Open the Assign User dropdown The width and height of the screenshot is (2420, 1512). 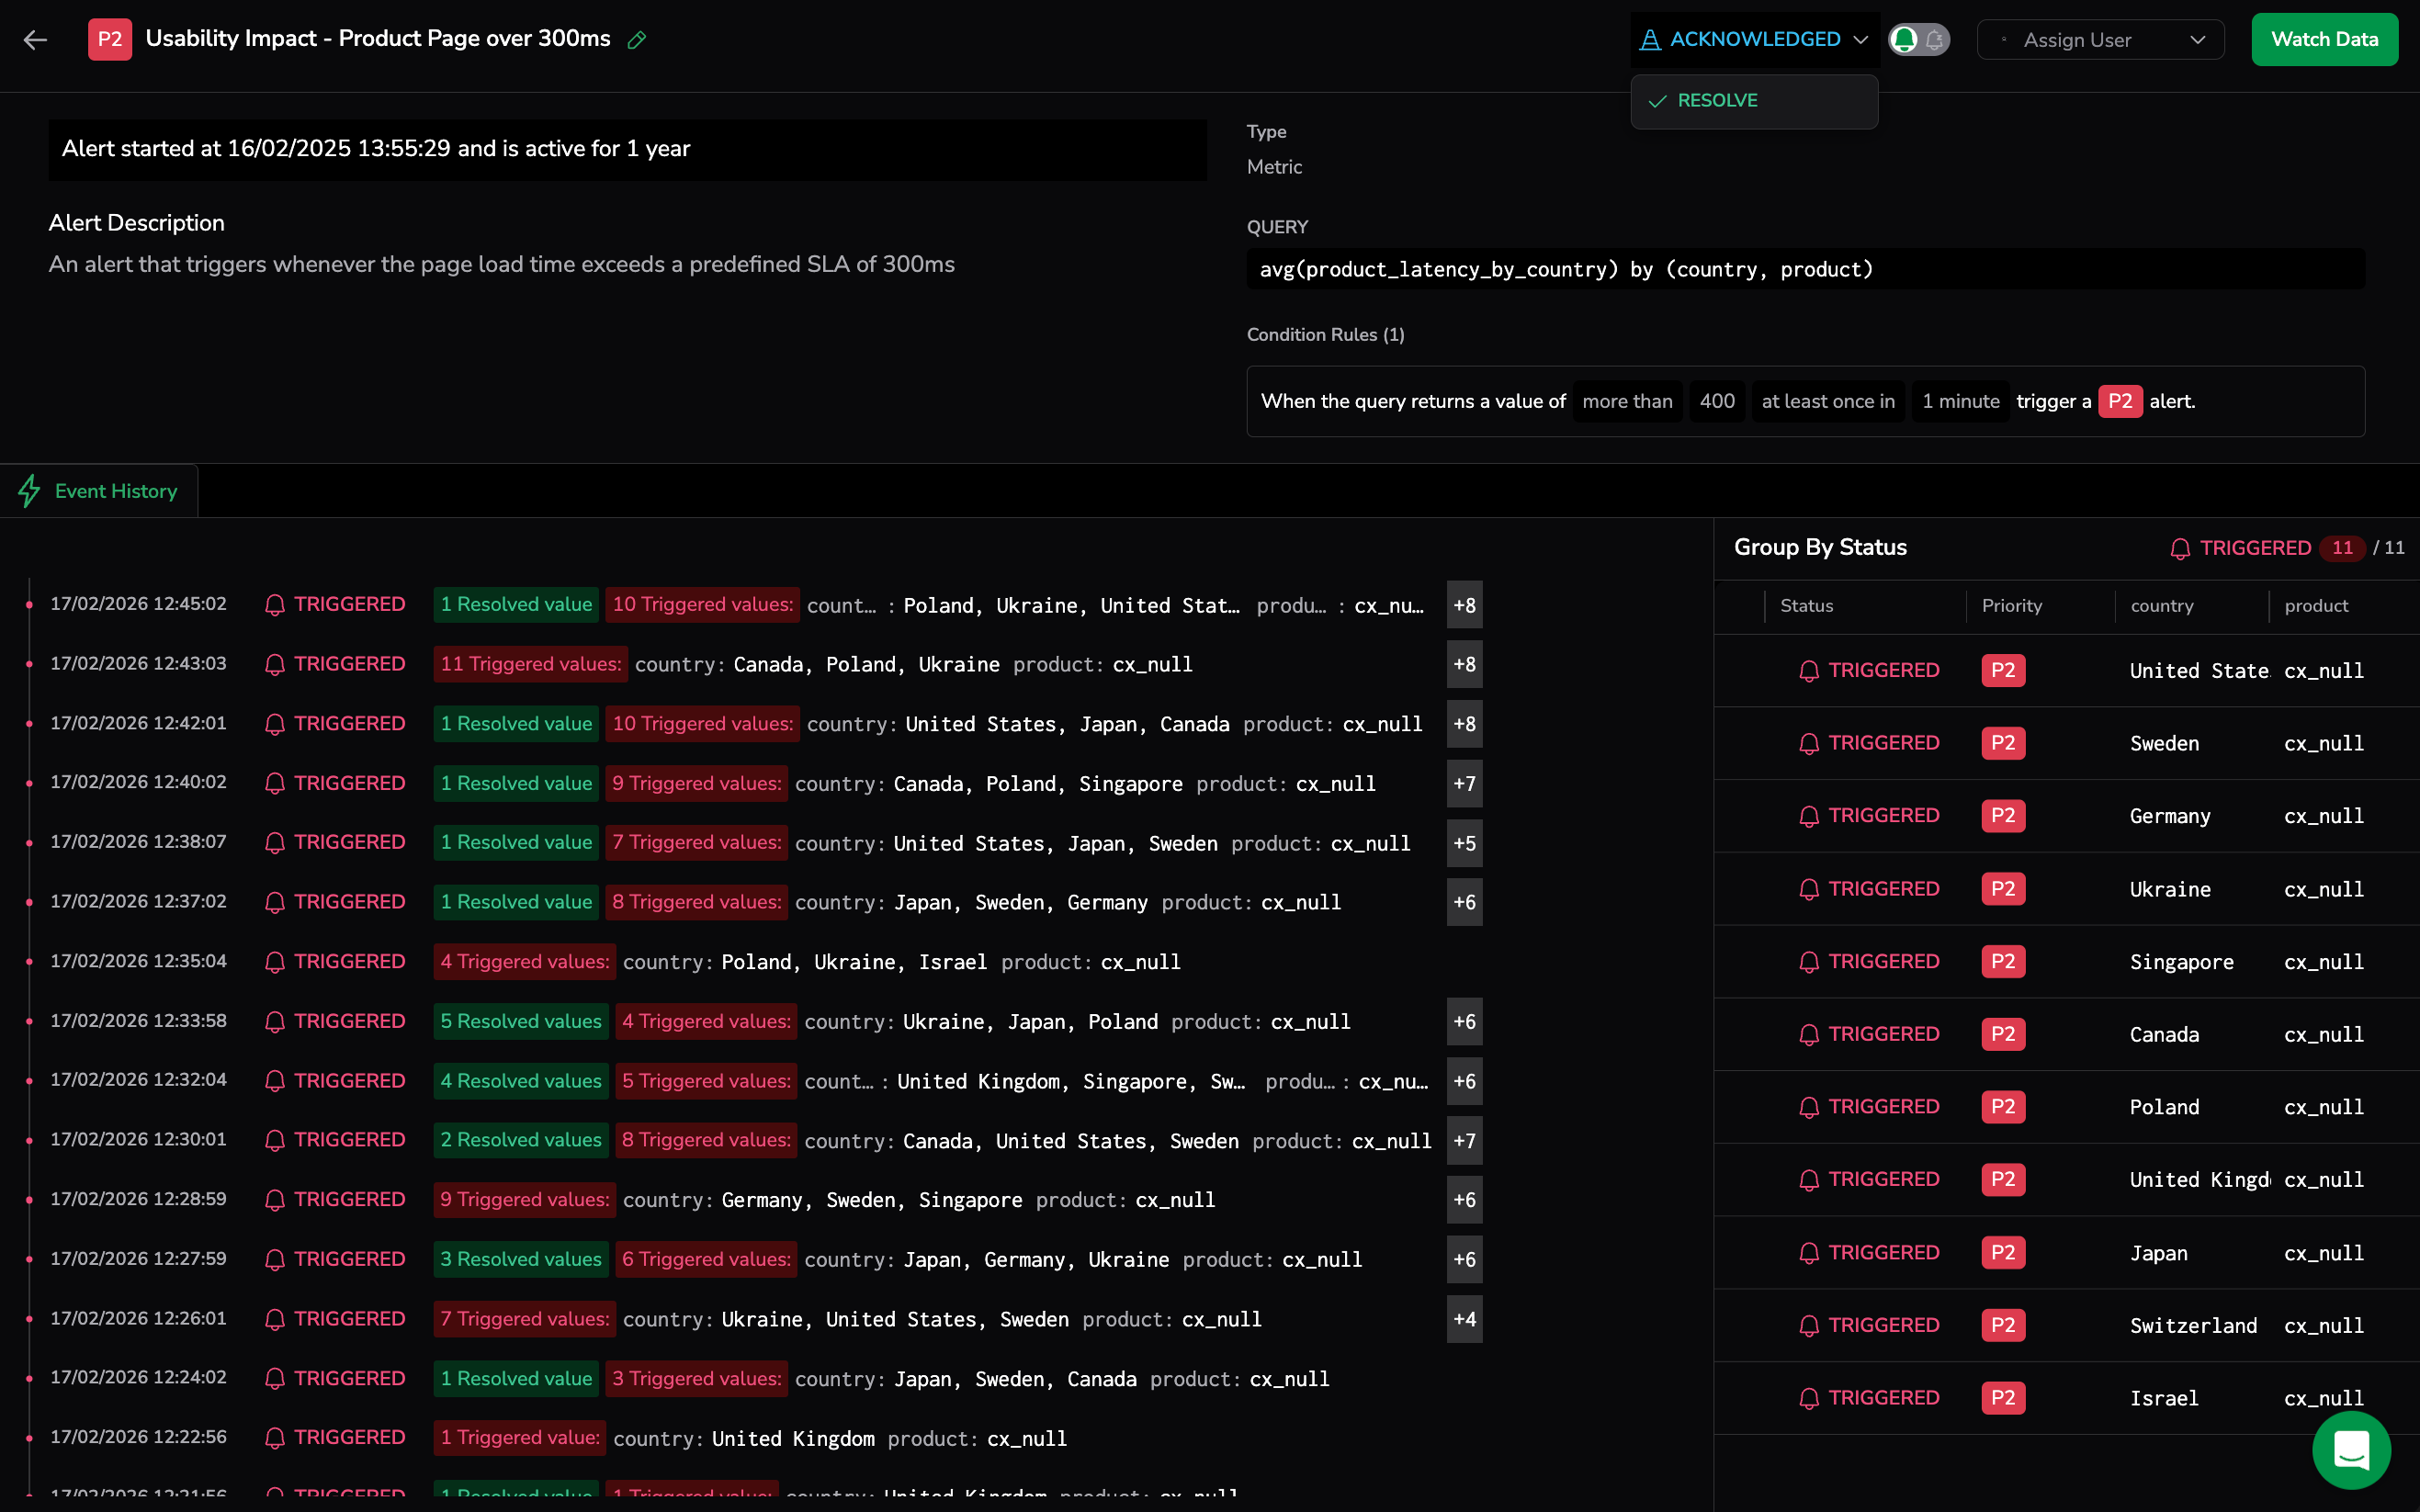[2100, 40]
